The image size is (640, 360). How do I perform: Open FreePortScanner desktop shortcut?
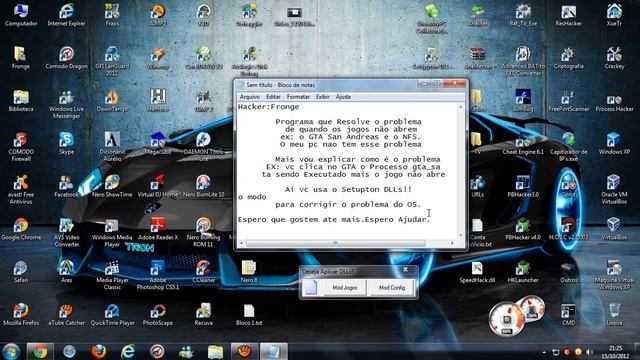click(x=569, y=101)
